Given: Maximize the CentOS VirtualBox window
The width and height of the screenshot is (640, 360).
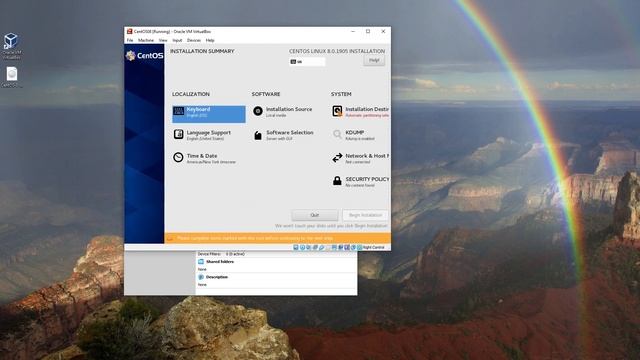Looking at the screenshot, I should pyautogui.click(x=368, y=31).
